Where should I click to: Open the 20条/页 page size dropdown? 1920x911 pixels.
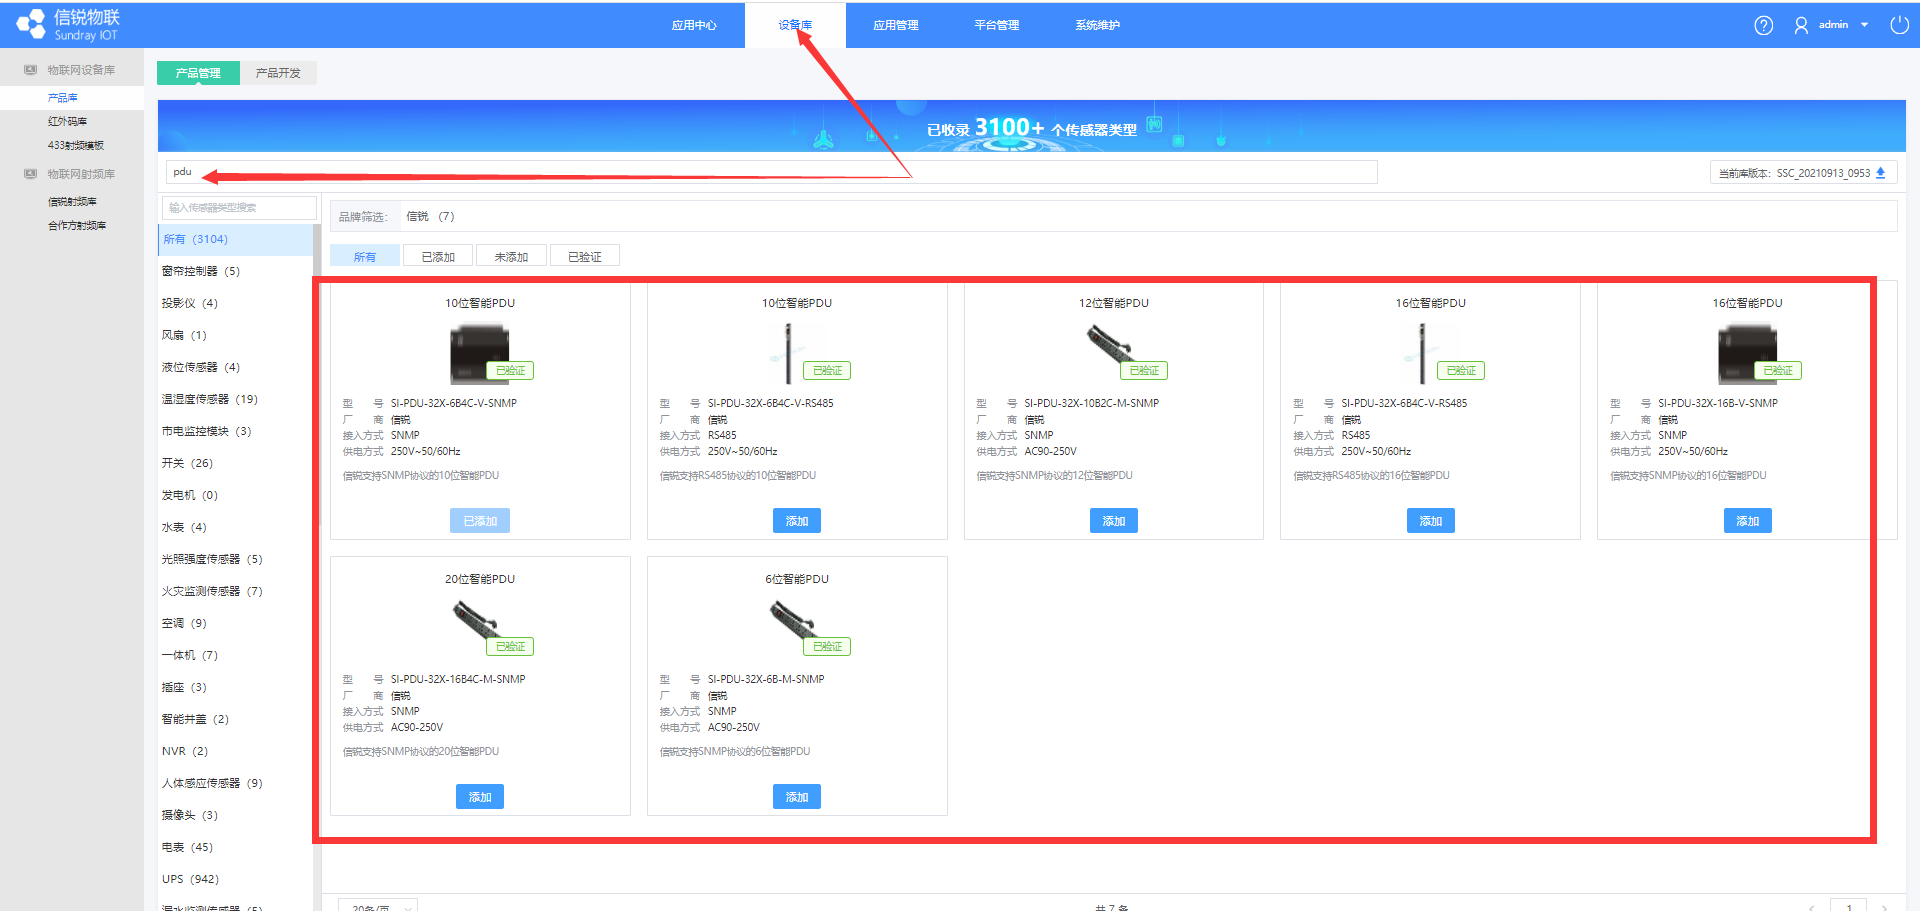tap(378, 905)
